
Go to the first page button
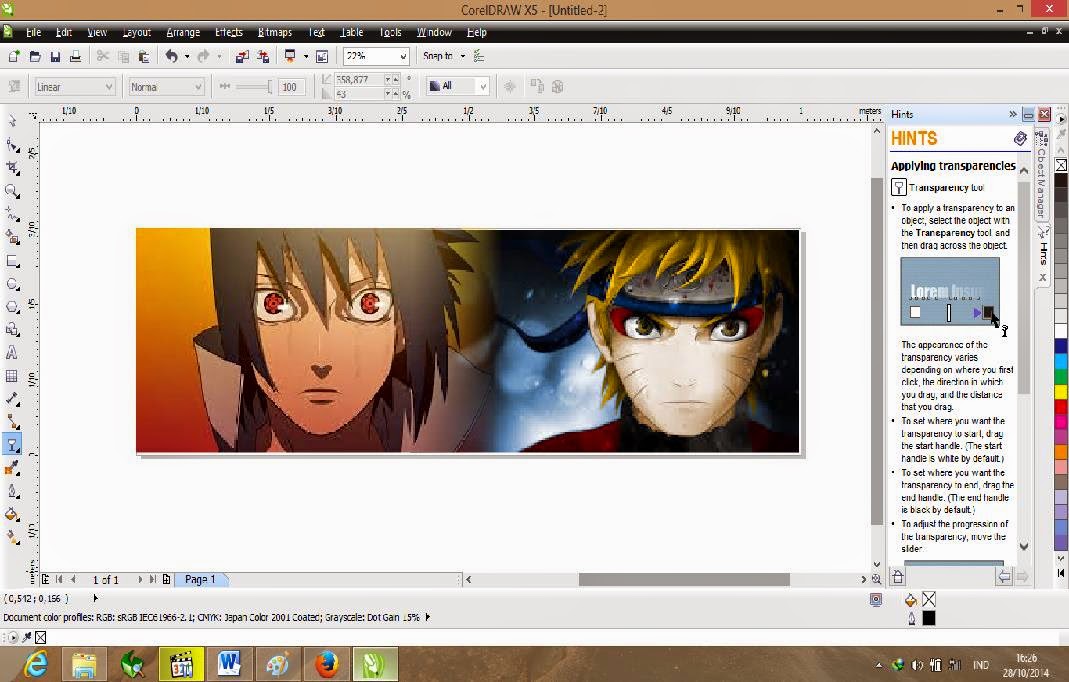pyautogui.click(x=59, y=580)
